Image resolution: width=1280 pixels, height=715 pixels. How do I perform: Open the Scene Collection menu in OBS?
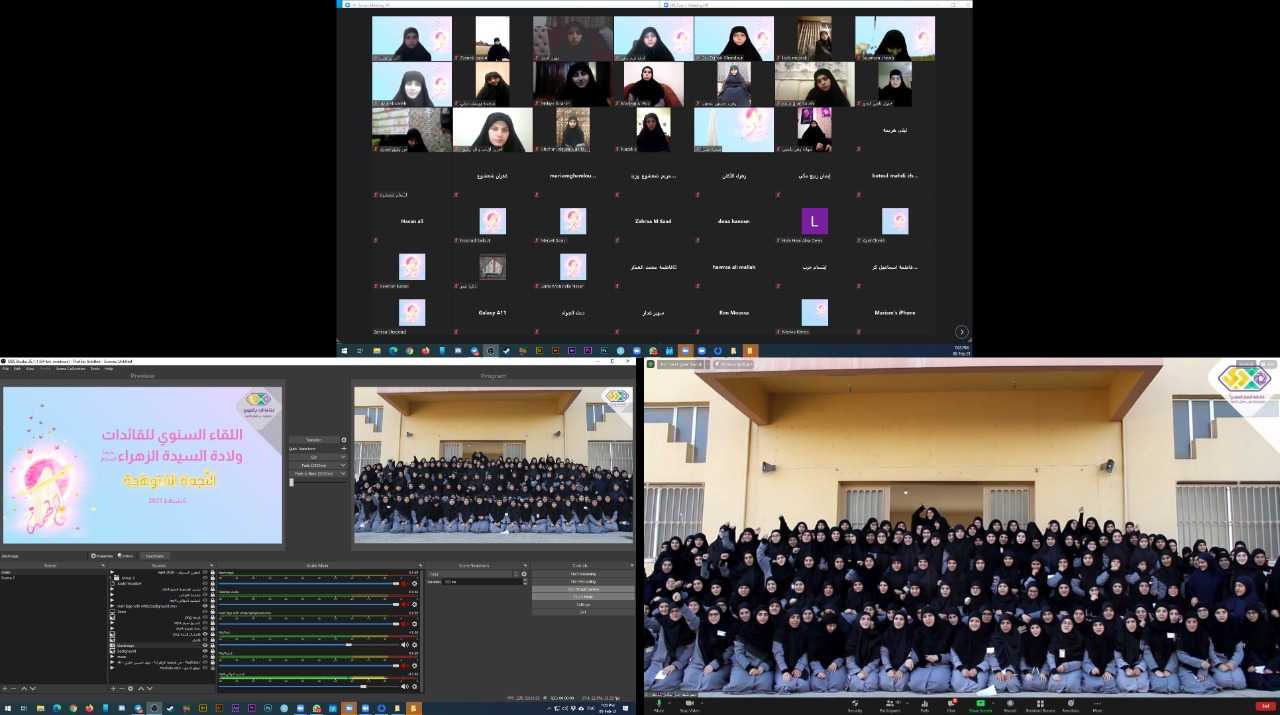point(69,368)
